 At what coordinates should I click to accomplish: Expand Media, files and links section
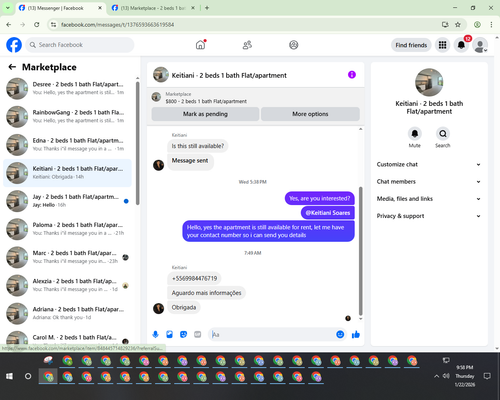pyautogui.click(x=429, y=199)
